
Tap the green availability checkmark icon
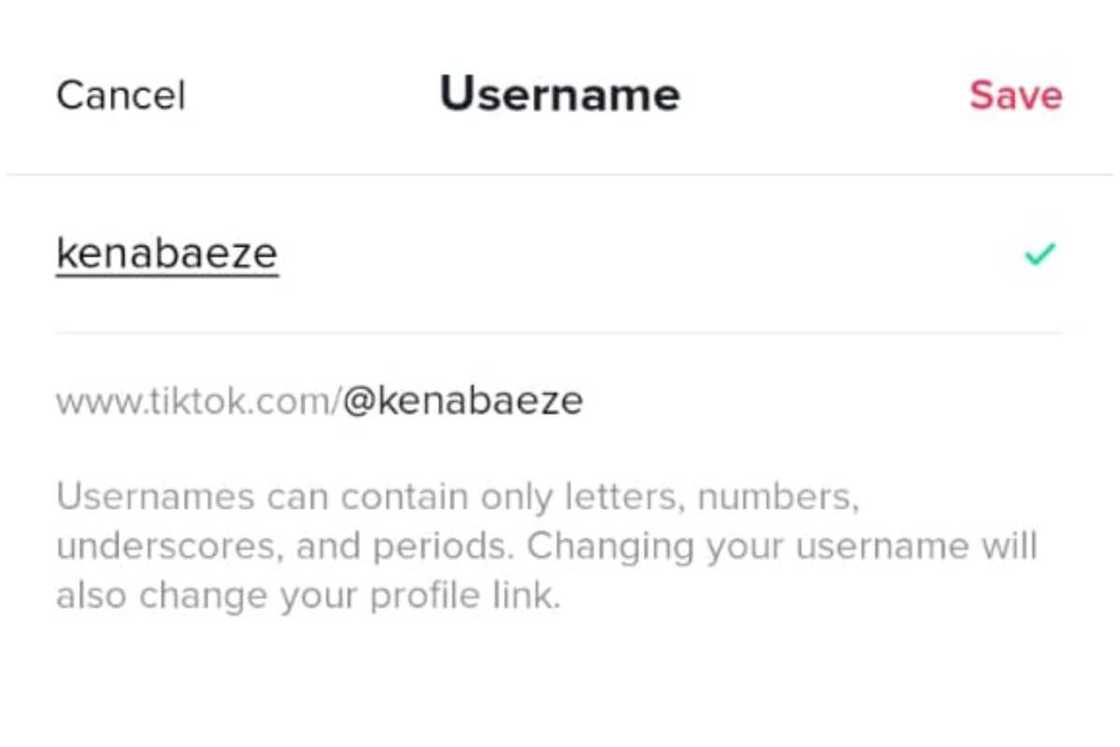pyautogui.click(x=1040, y=255)
